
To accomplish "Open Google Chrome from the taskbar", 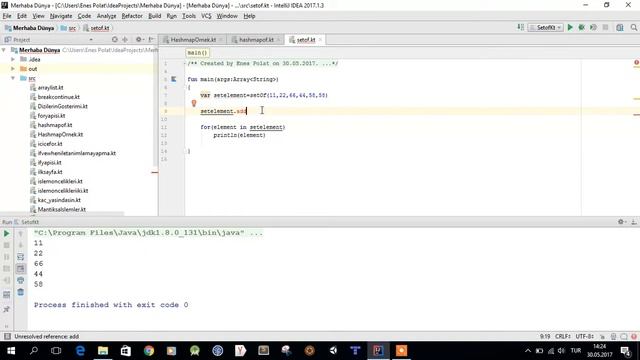I will [x=149, y=351].
